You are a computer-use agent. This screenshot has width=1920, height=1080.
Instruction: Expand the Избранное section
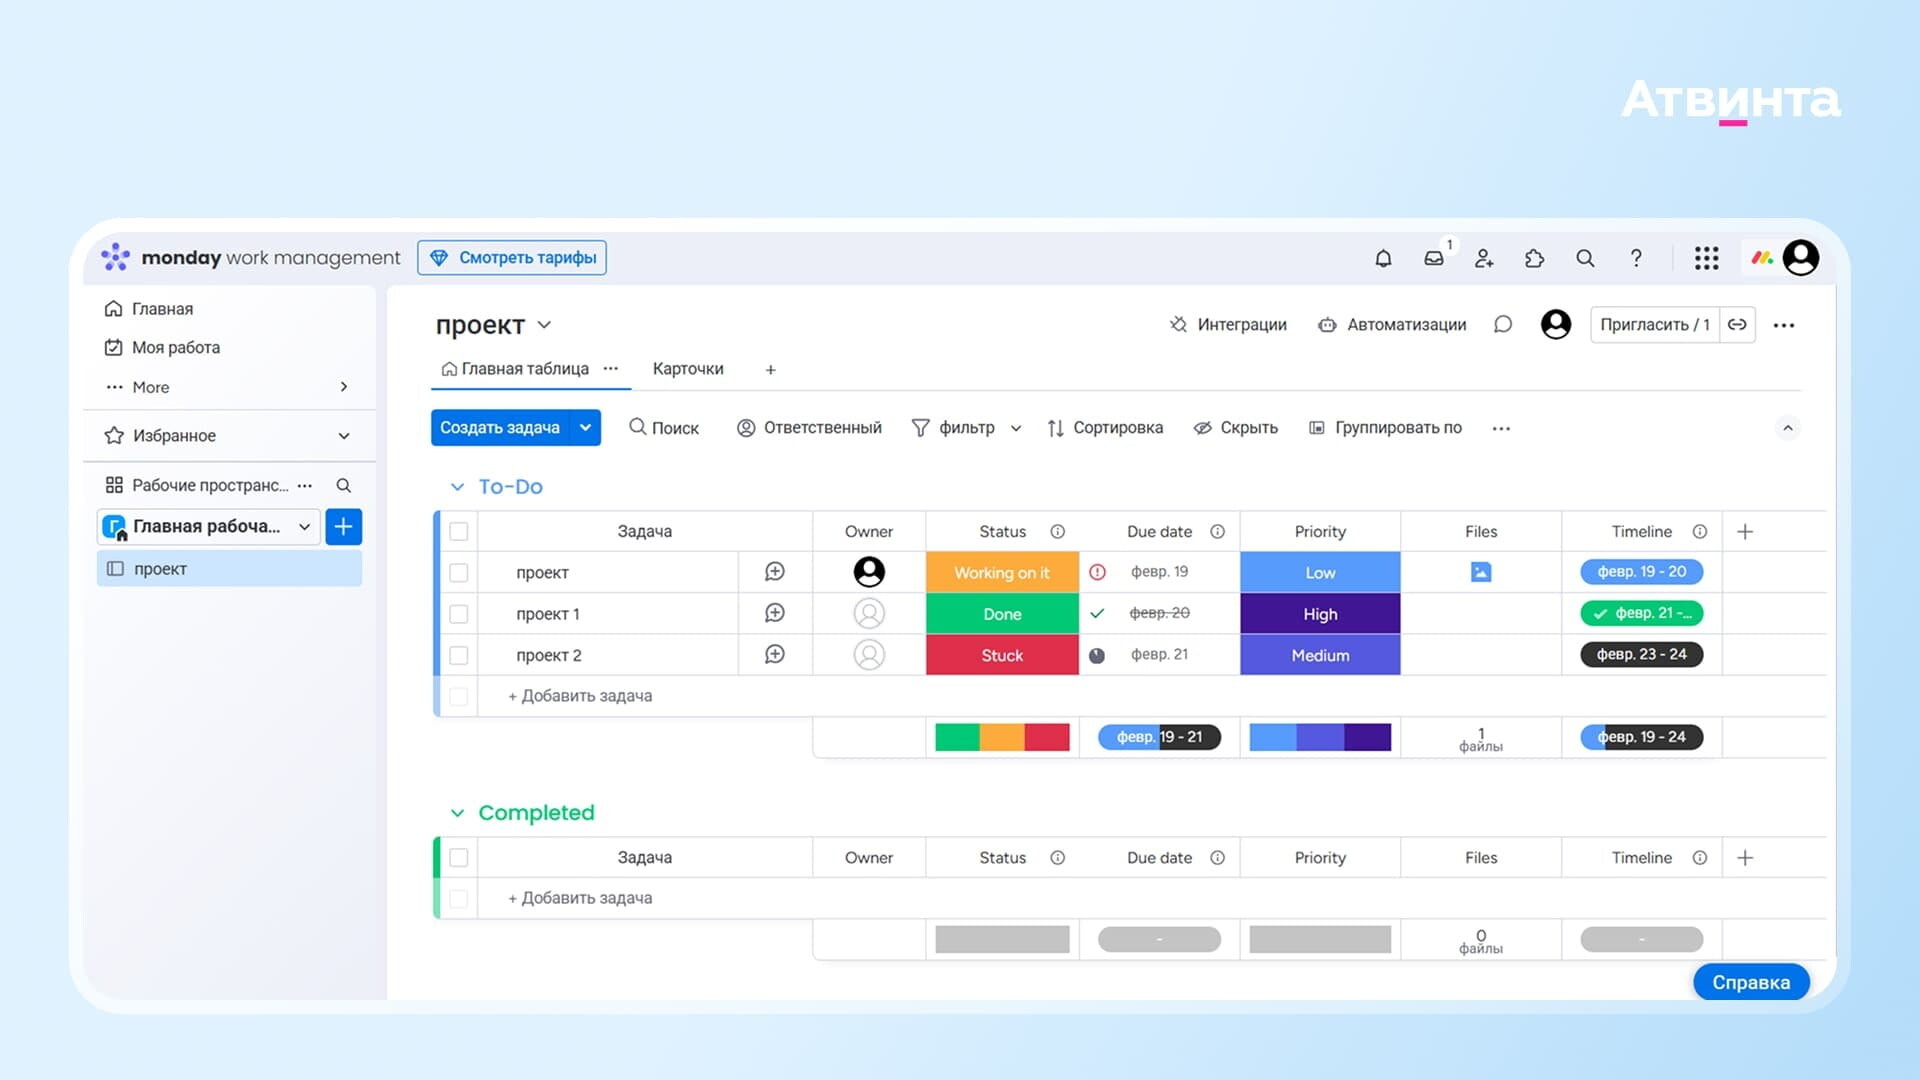(343, 436)
